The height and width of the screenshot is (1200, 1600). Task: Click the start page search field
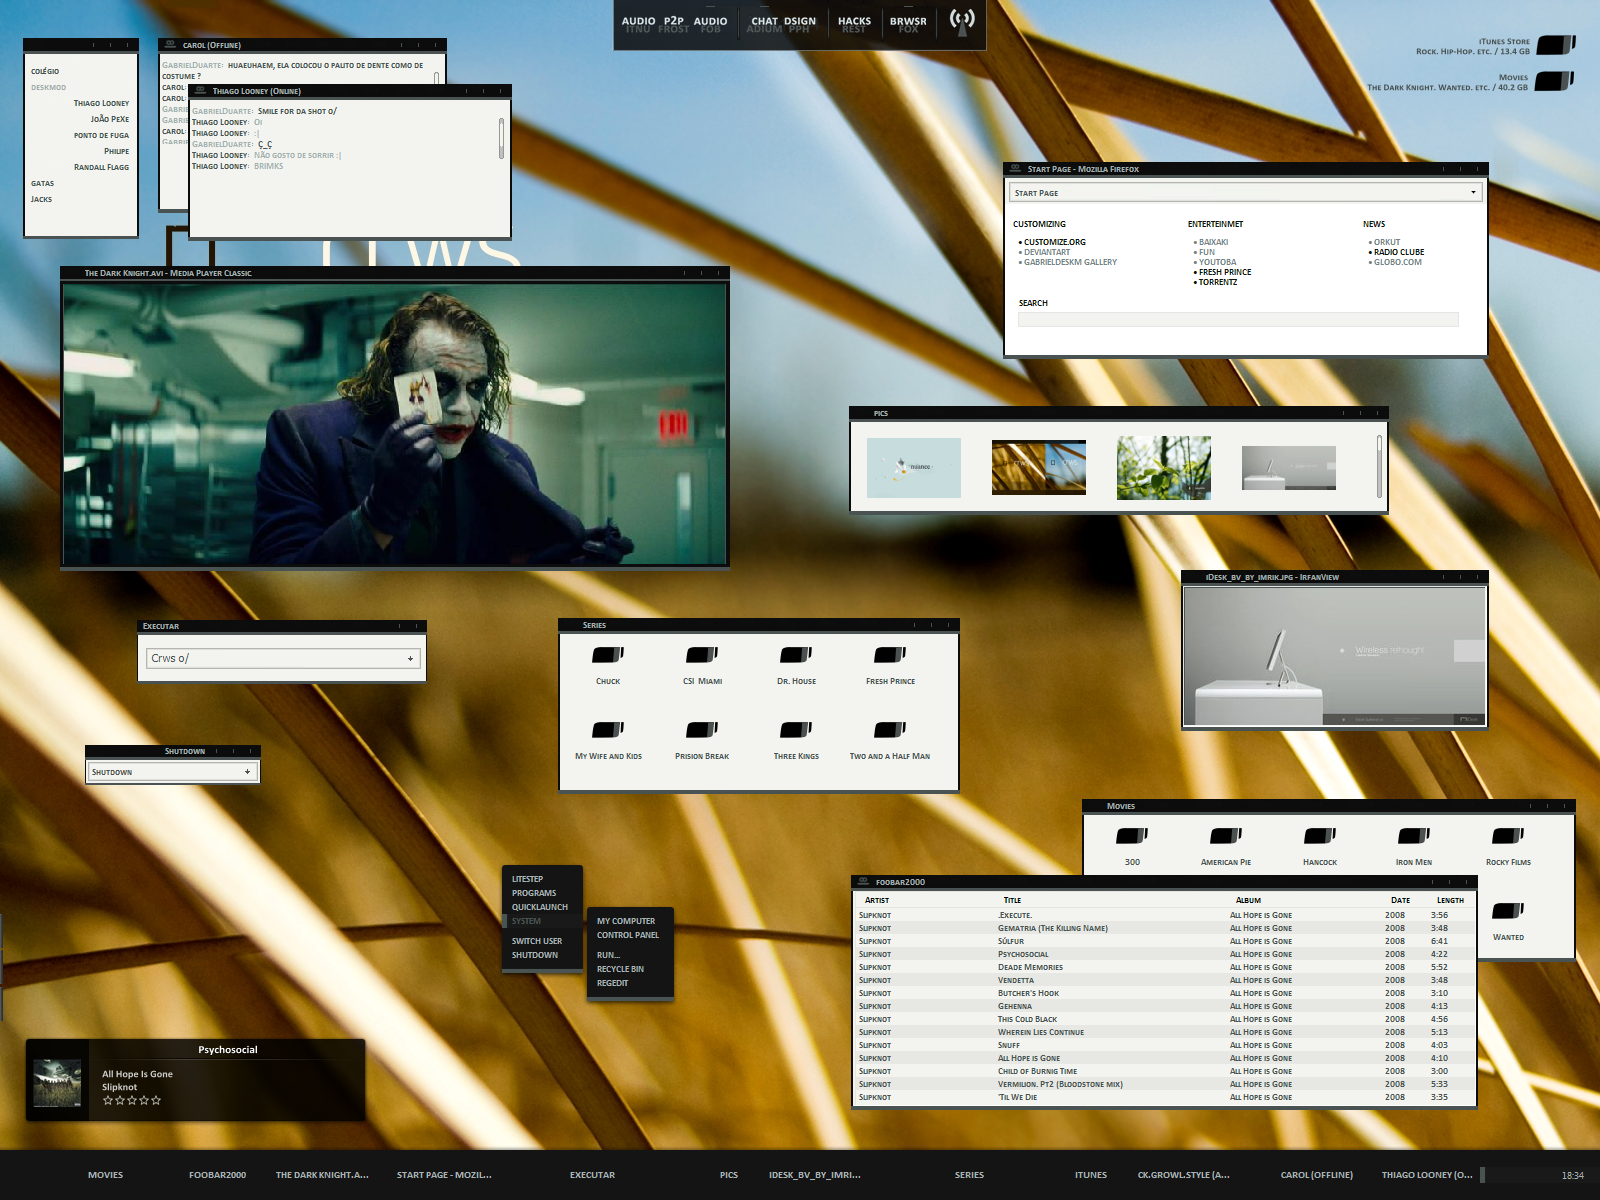(x=1238, y=320)
